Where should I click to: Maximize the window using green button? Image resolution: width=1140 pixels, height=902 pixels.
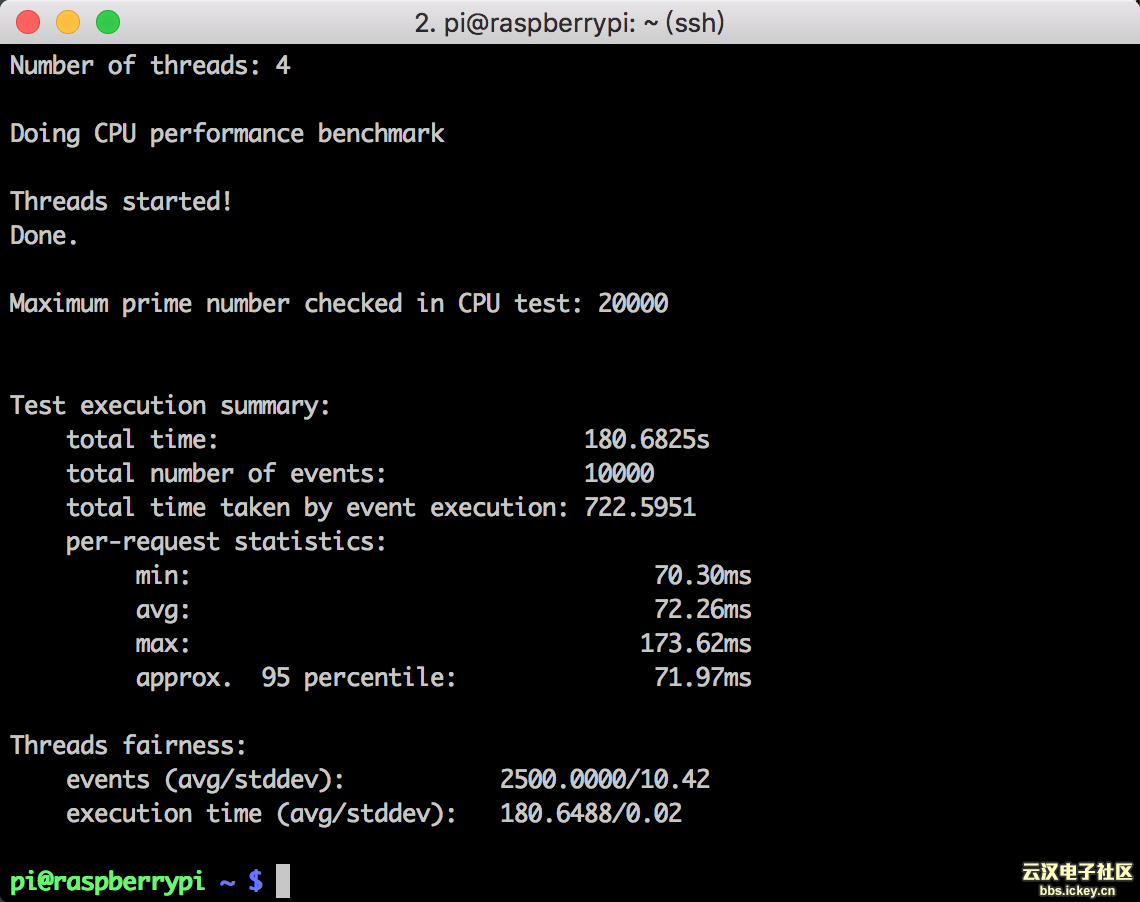[107, 21]
